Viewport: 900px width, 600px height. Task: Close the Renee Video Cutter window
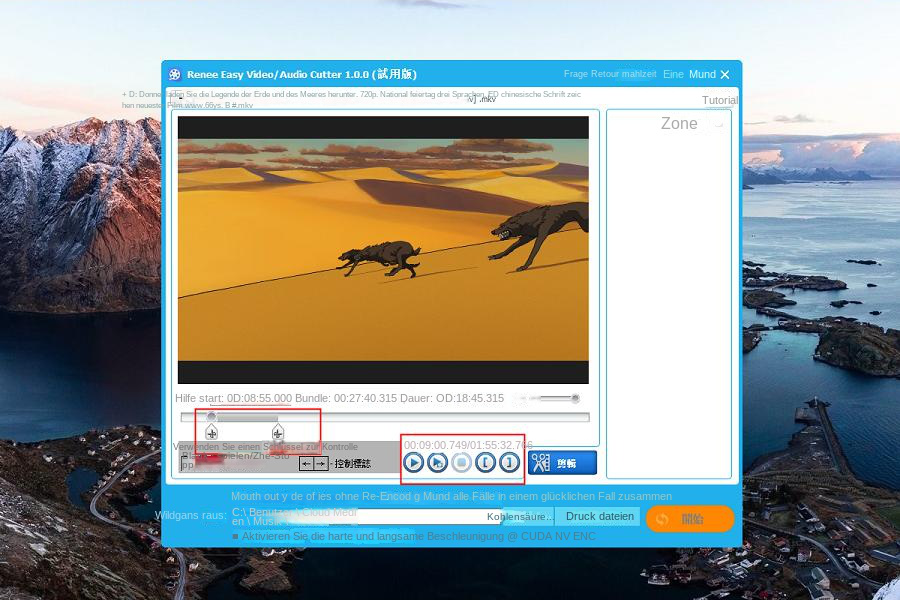(x=725, y=75)
